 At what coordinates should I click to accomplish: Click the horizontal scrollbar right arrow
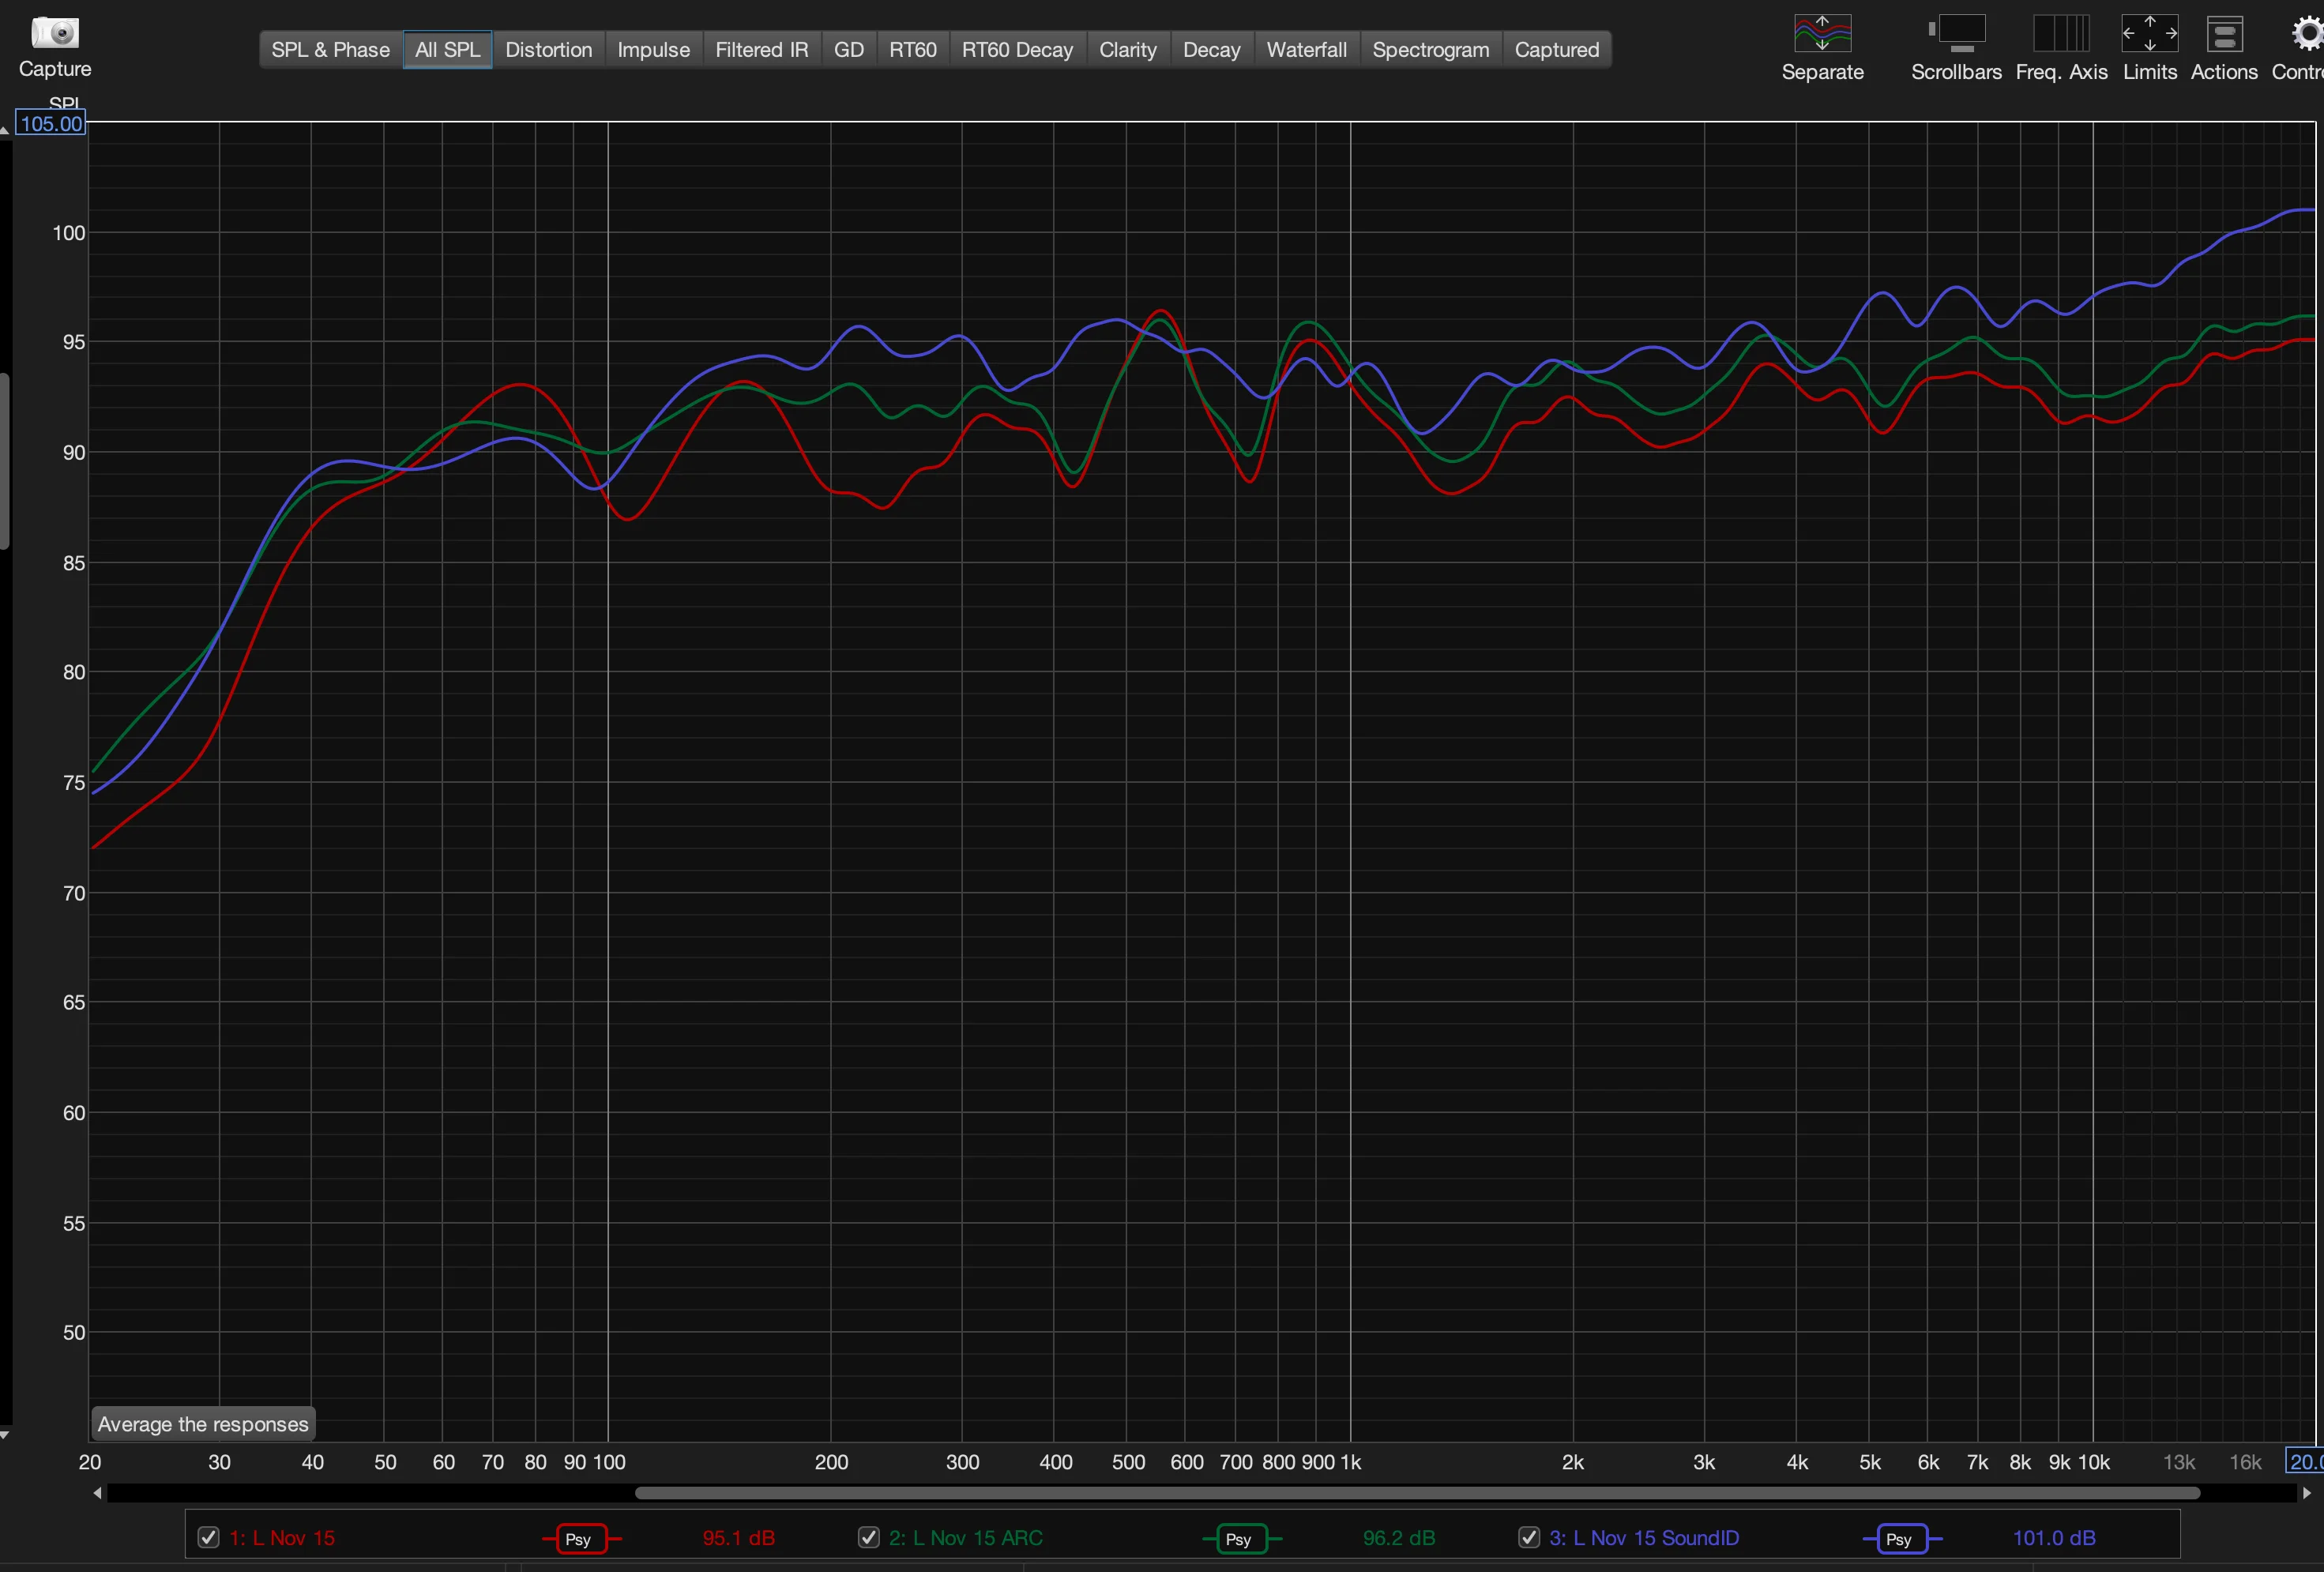[x=2306, y=1493]
